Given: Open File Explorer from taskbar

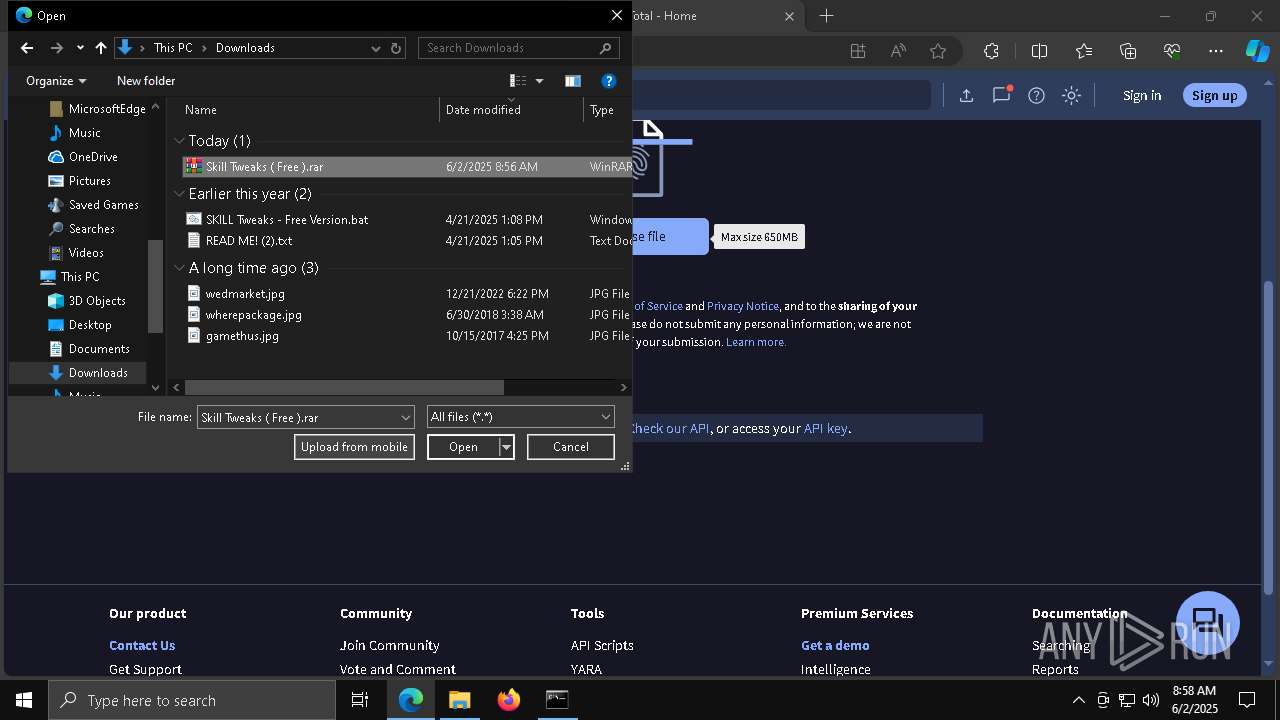Looking at the screenshot, I should [459, 701].
